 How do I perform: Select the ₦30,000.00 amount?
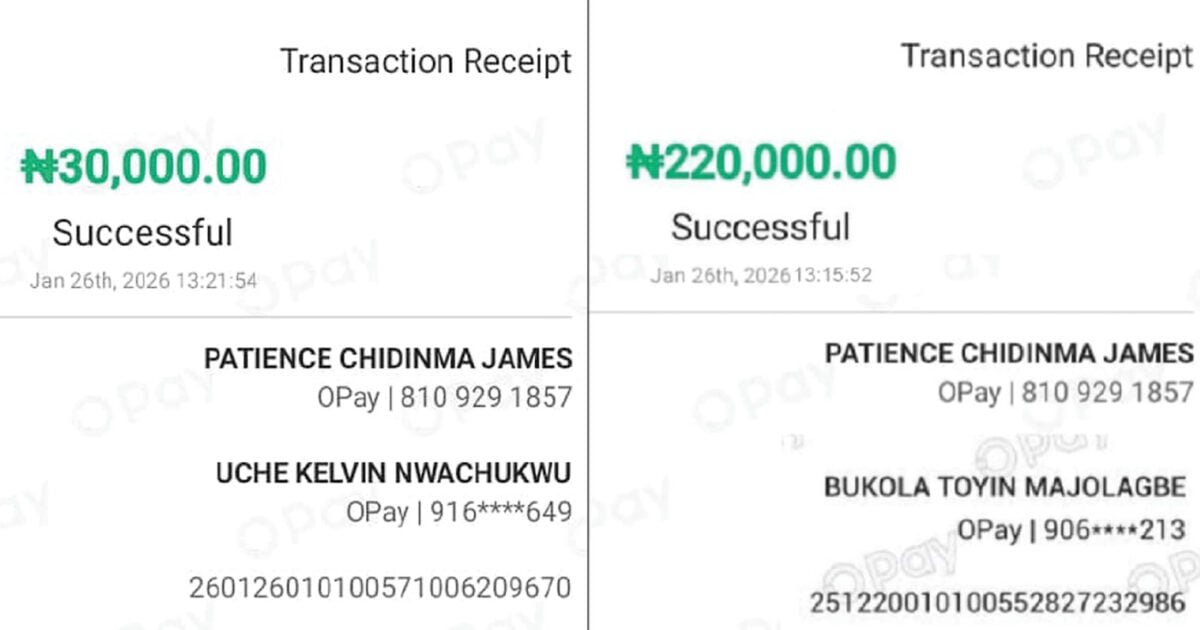tap(144, 167)
